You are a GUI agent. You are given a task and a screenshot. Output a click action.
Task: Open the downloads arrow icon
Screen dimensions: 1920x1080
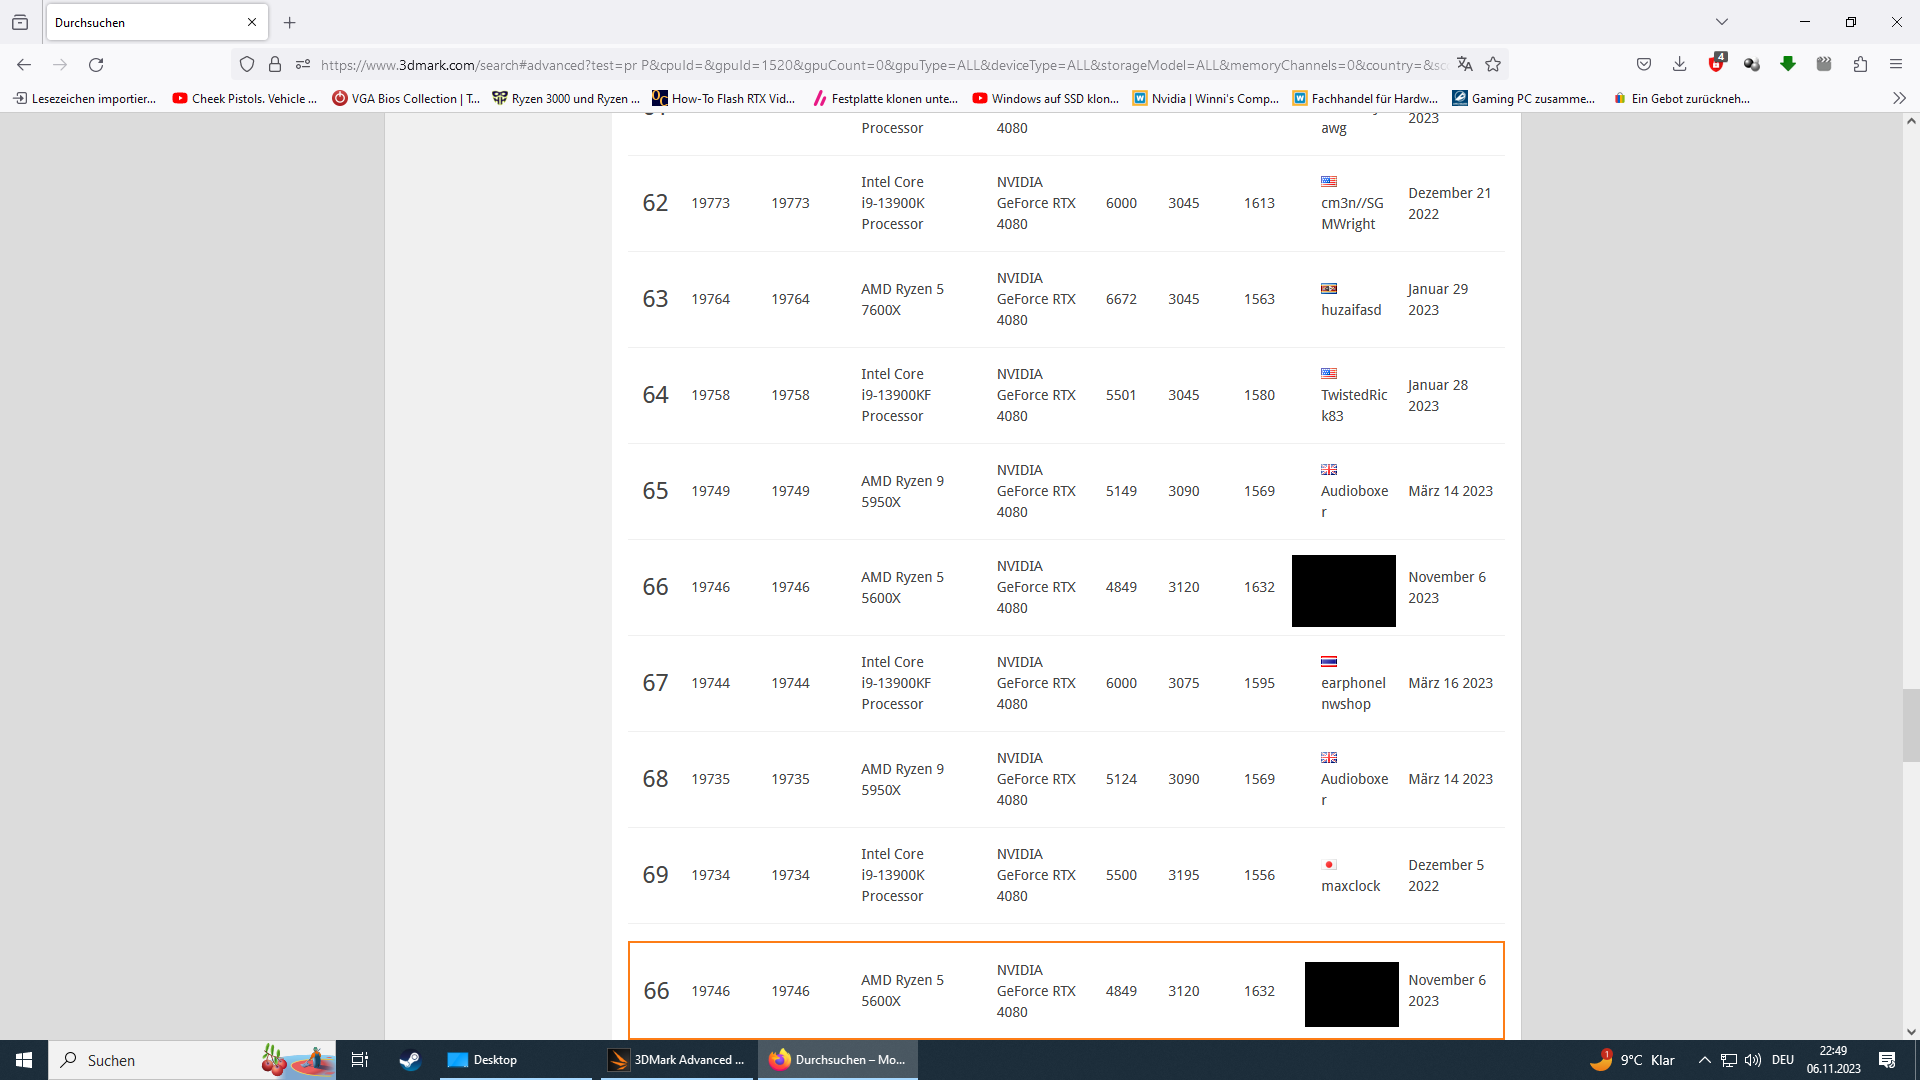[x=1679, y=65]
